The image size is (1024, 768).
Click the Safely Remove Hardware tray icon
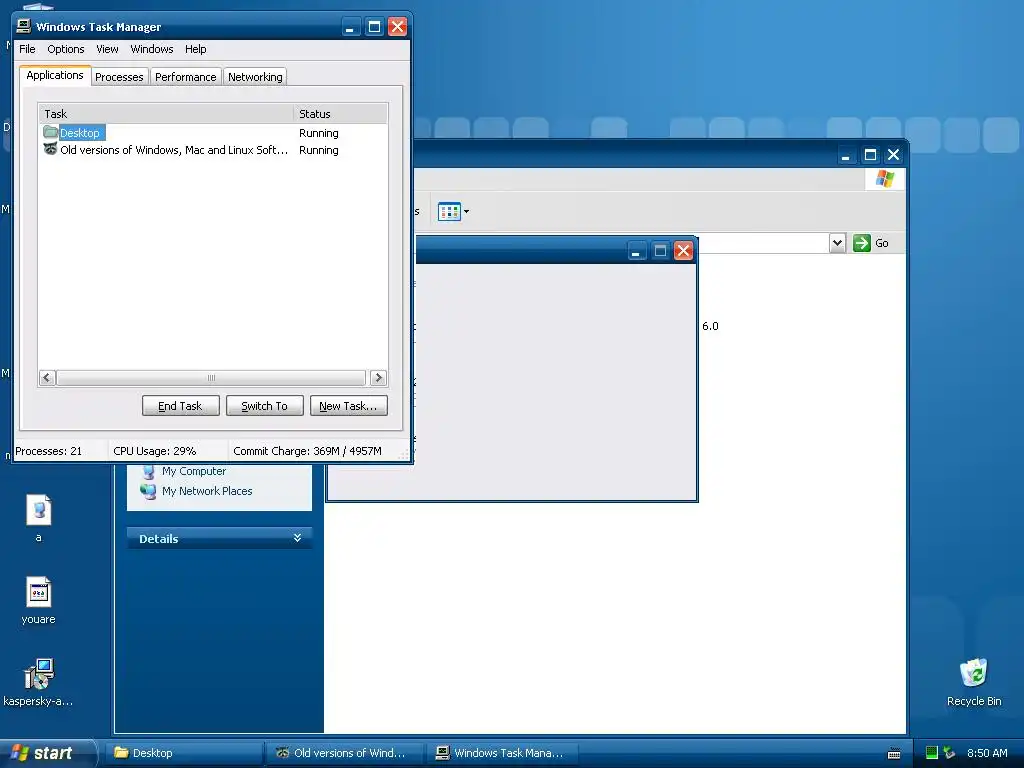(949, 753)
